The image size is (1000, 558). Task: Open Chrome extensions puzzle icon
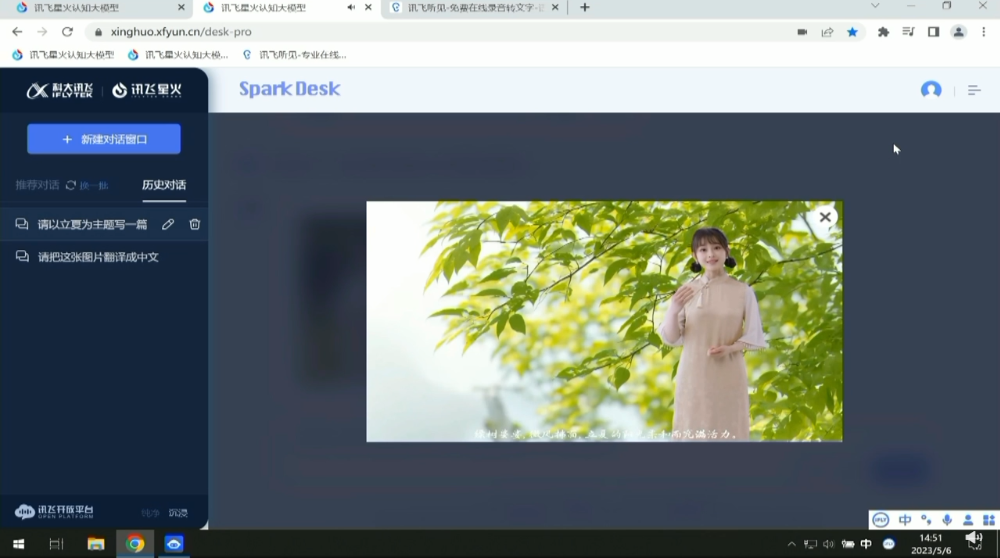883,32
